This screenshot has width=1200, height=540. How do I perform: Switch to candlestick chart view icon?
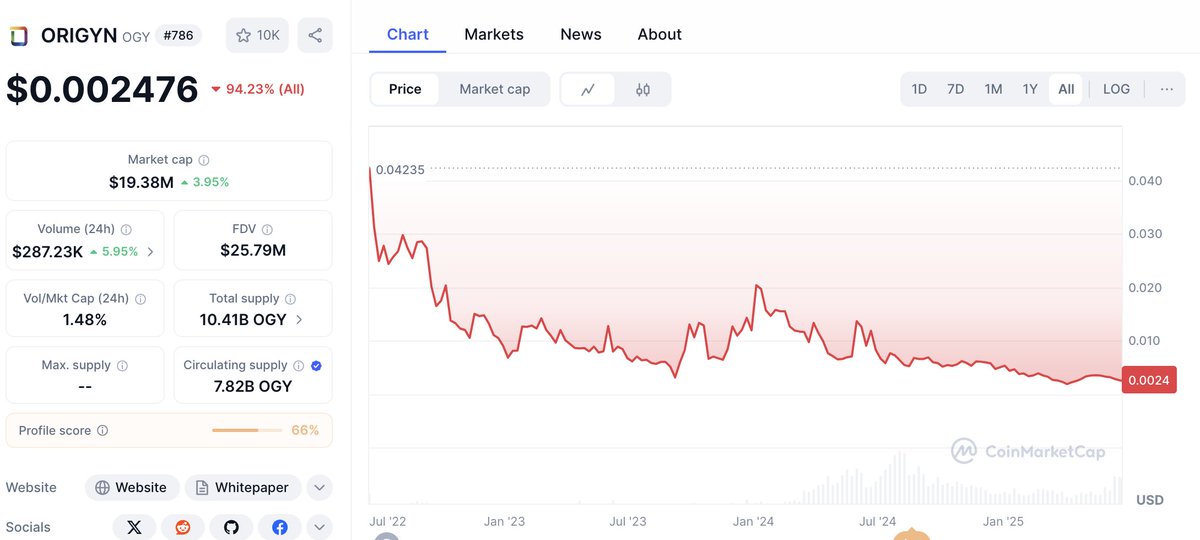643,89
